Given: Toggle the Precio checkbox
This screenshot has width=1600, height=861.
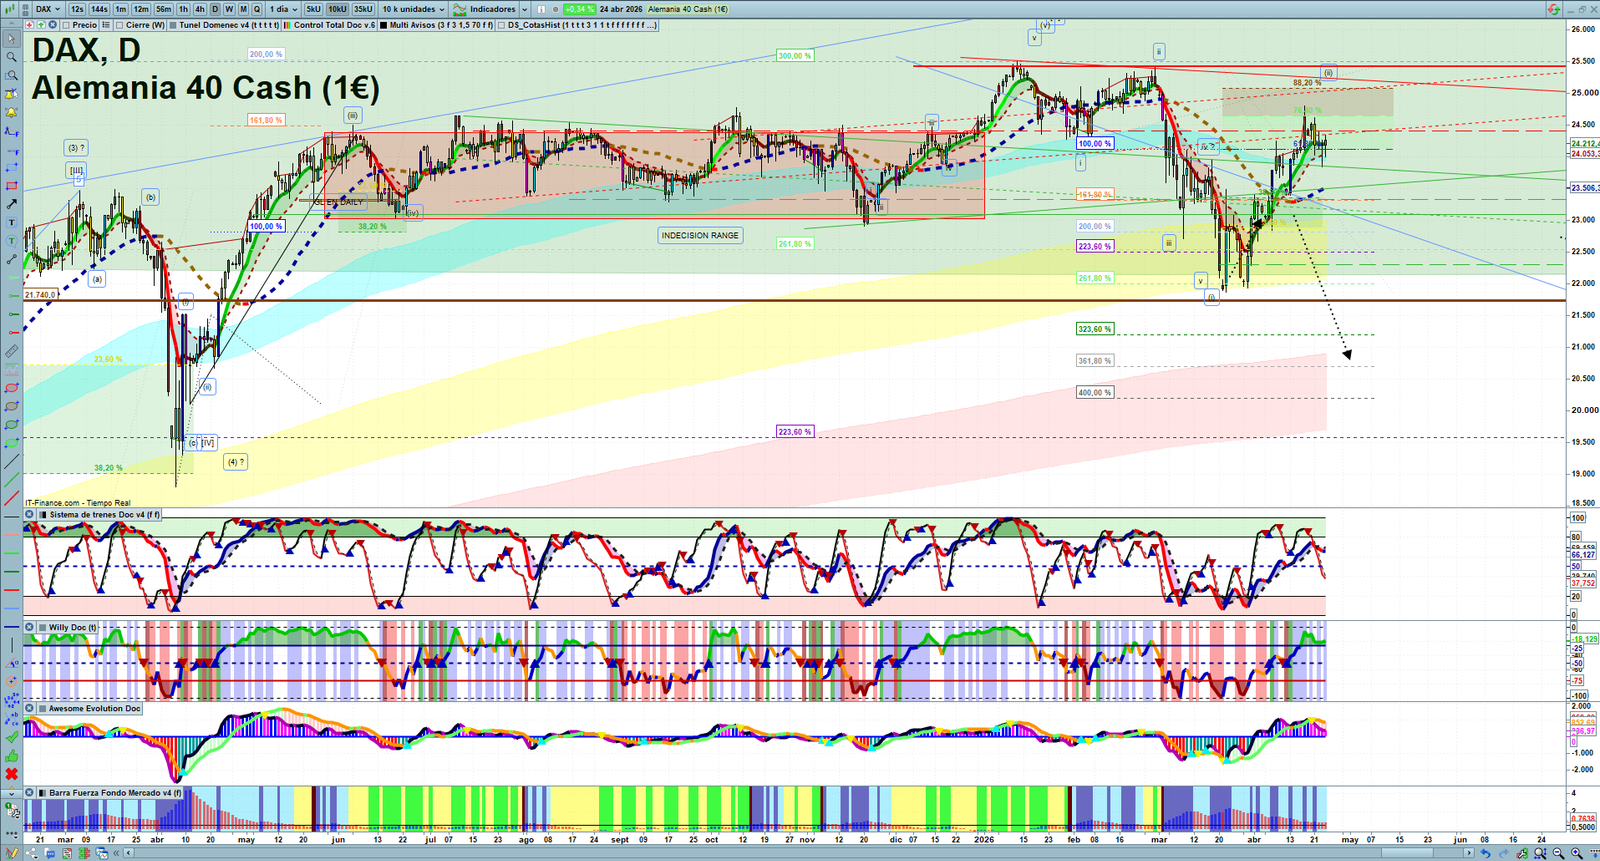Looking at the screenshot, I should [66, 25].
